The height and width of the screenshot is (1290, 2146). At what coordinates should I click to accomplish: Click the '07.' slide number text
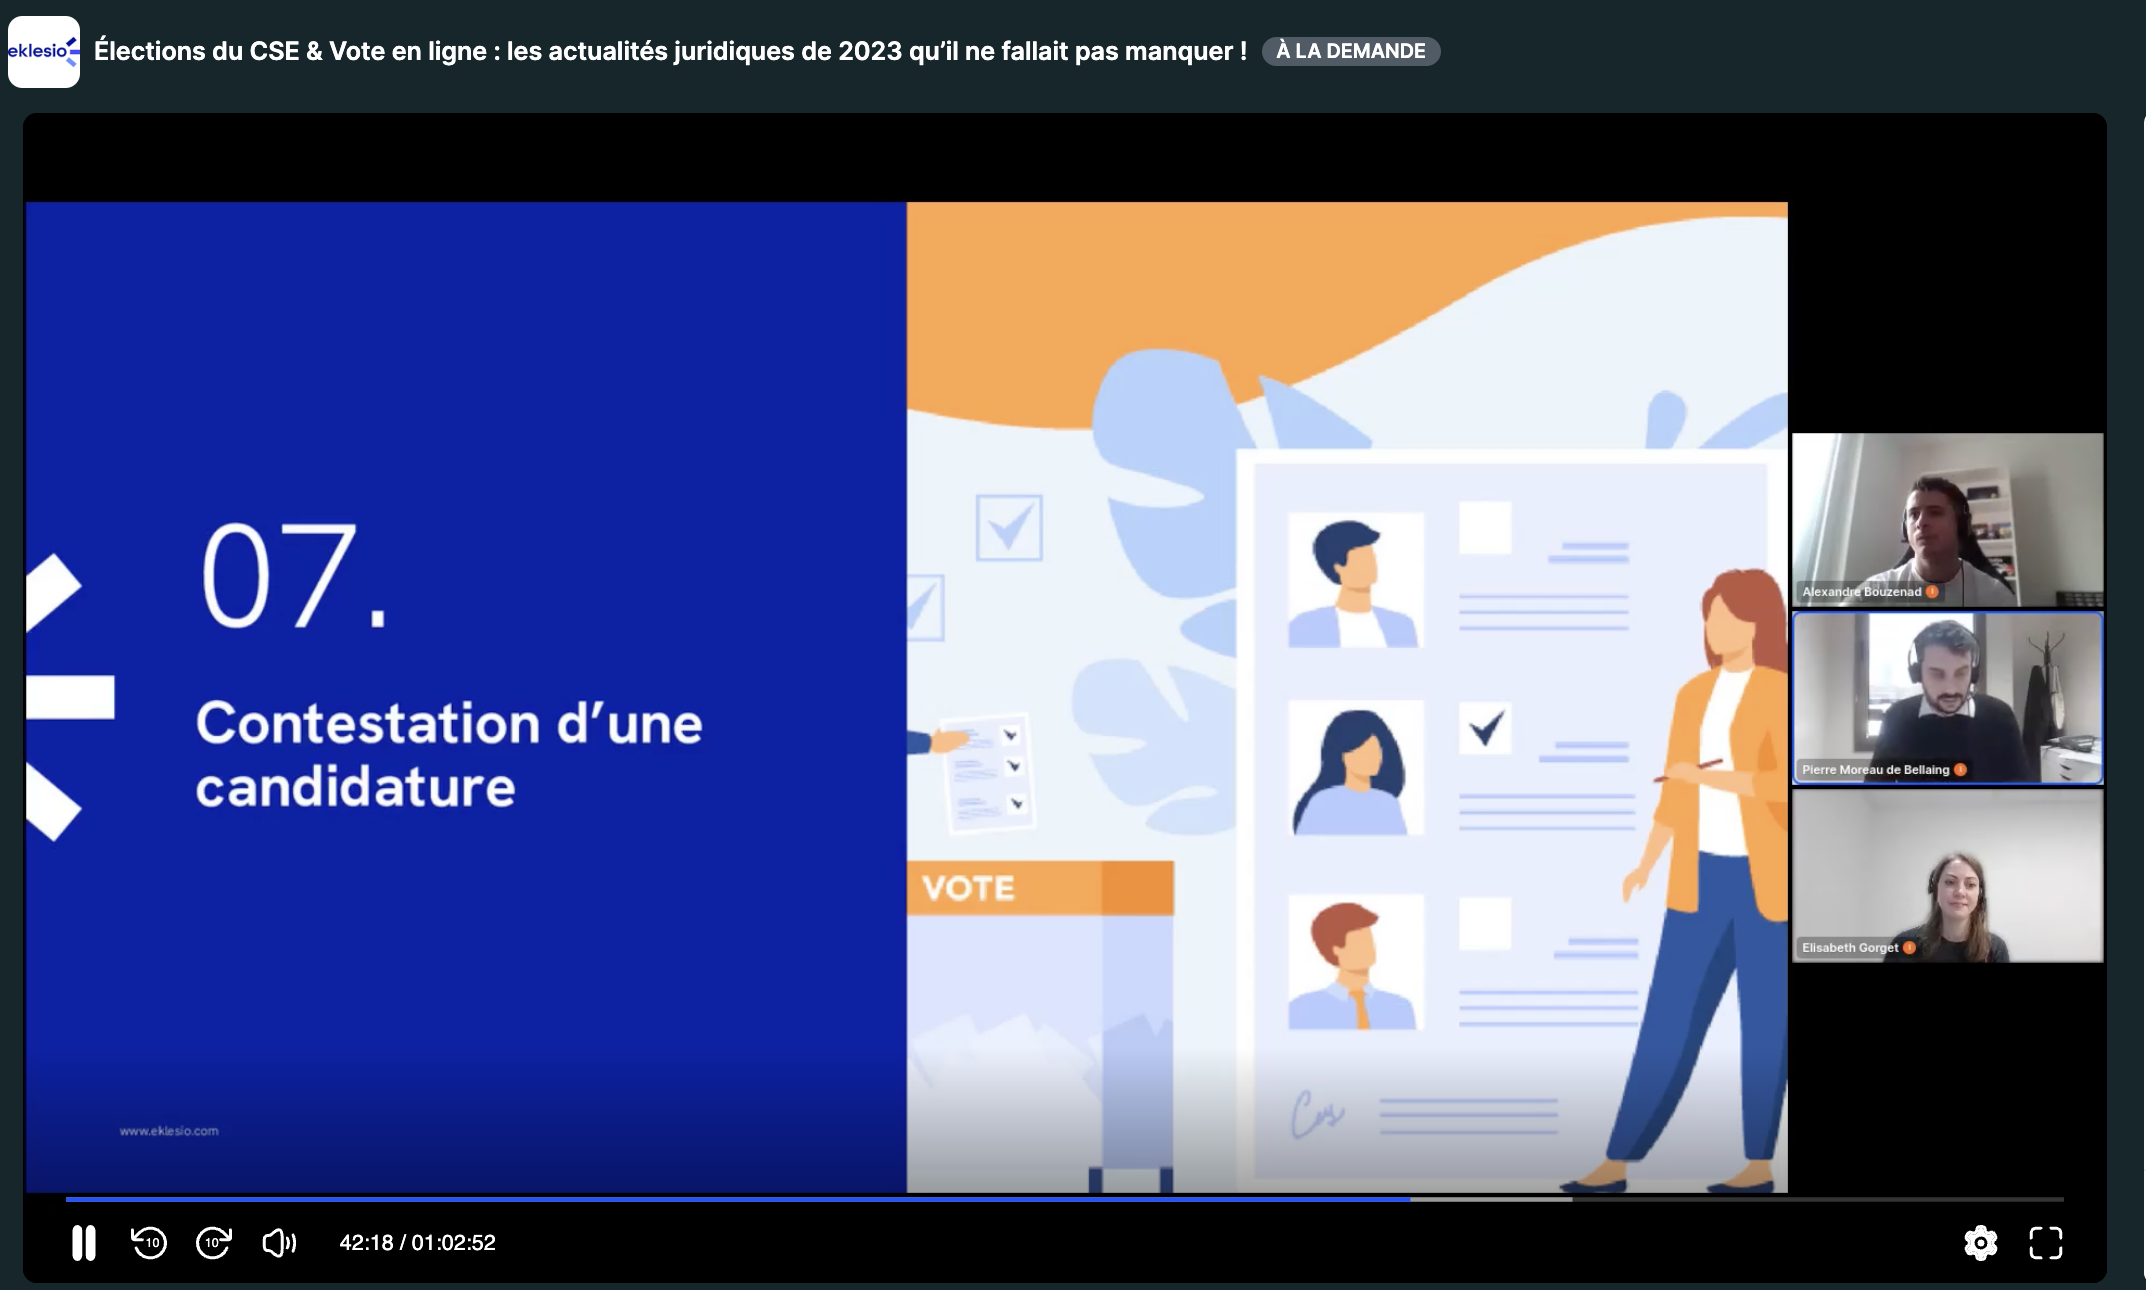(294, 576)
